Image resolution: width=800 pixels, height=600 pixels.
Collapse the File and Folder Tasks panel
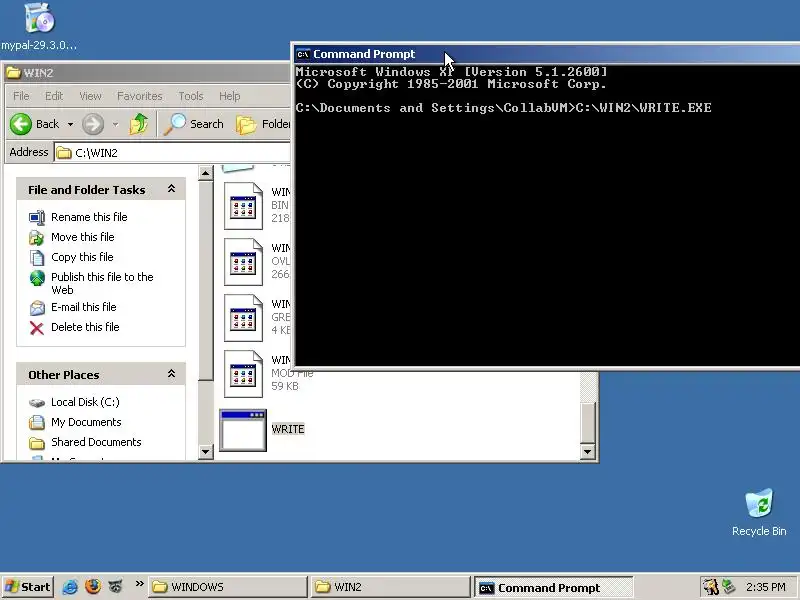(x=171, y=189)
